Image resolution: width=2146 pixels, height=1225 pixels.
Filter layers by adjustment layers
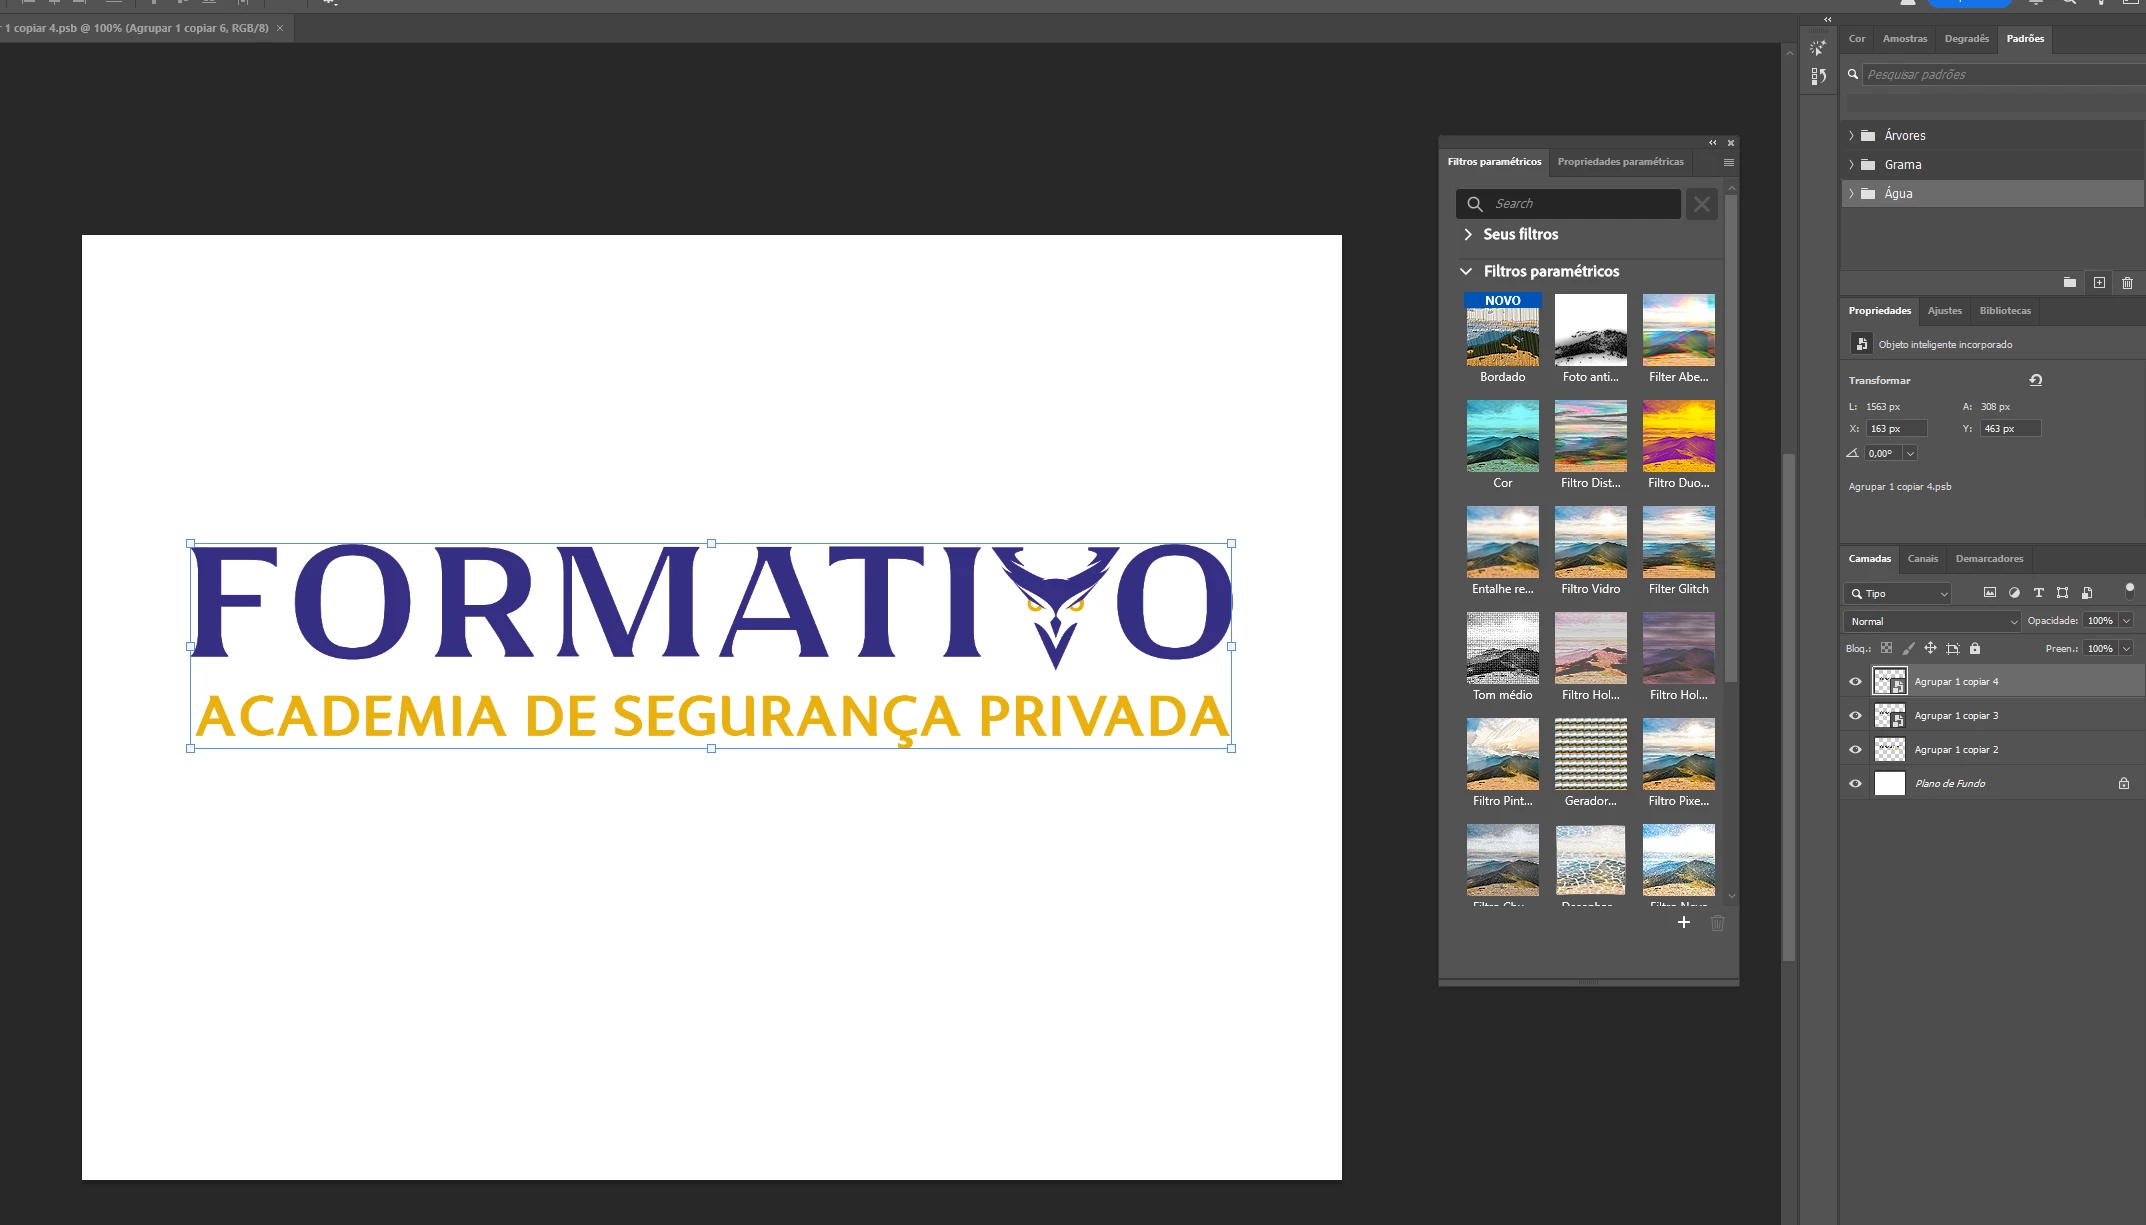(x=2014, y=593)
